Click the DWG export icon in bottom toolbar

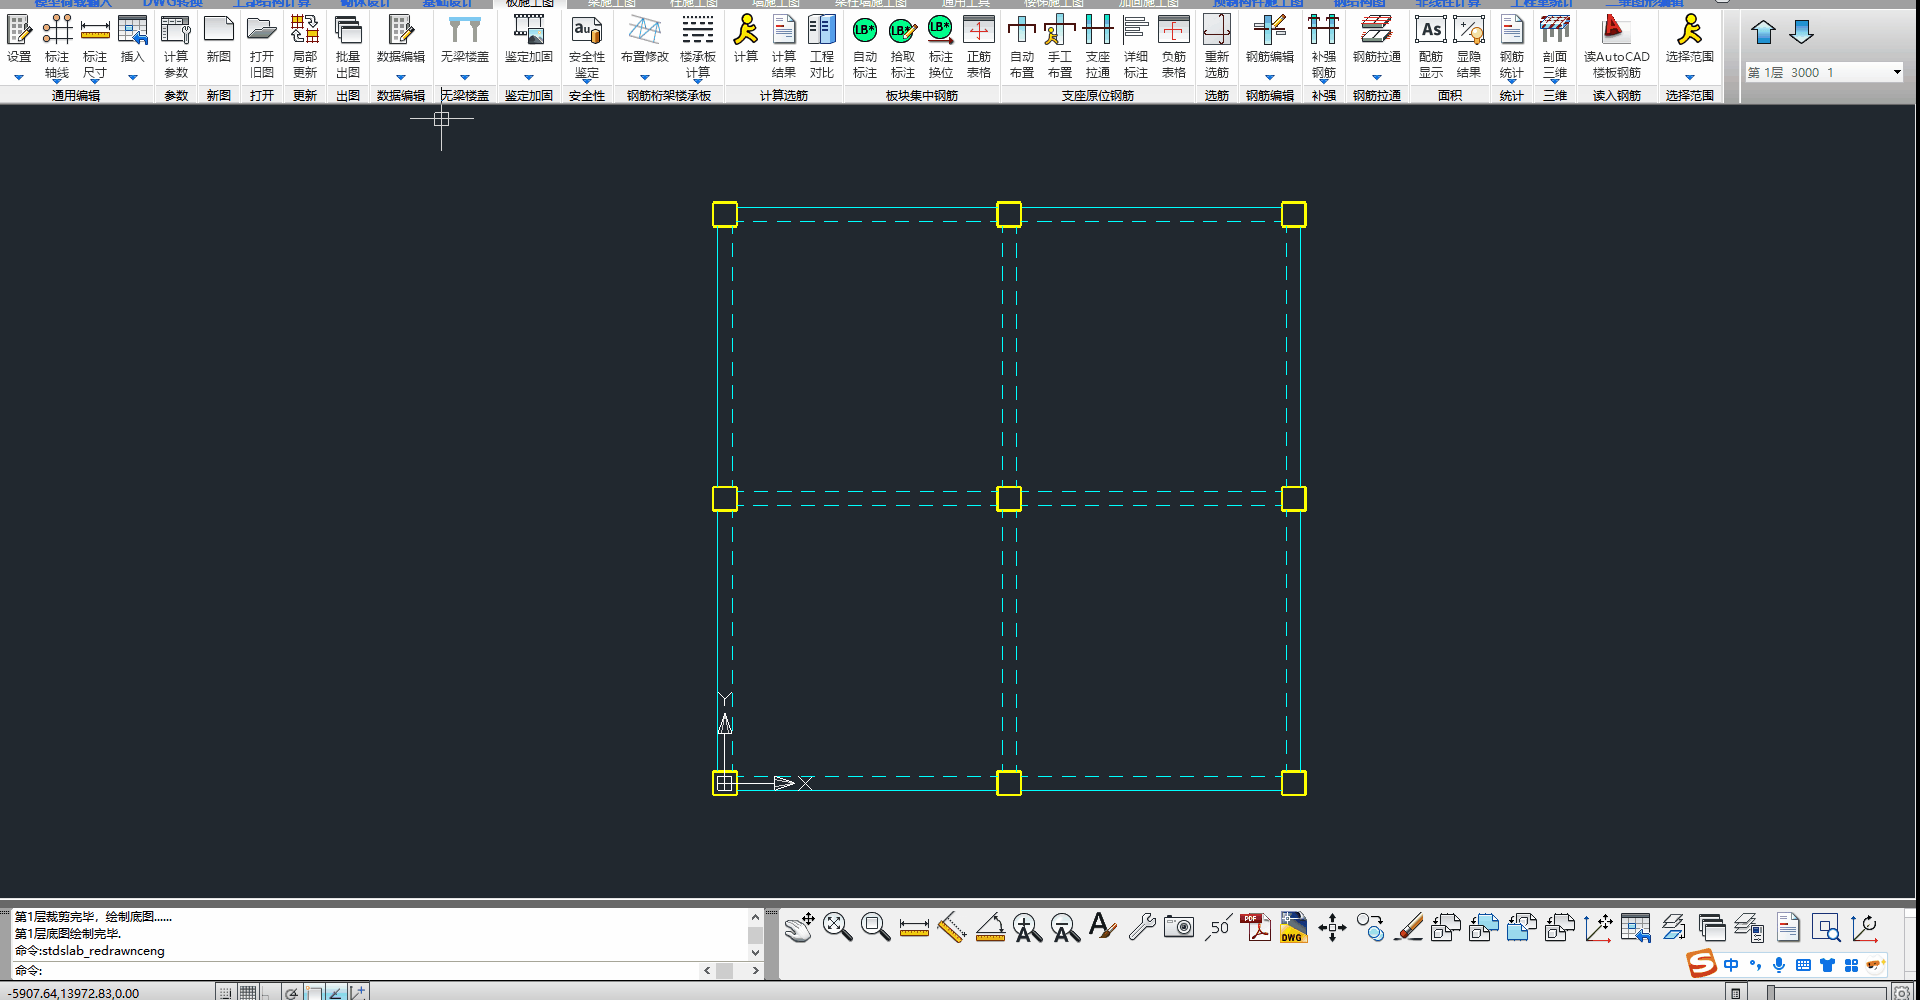coord(1292,928)
